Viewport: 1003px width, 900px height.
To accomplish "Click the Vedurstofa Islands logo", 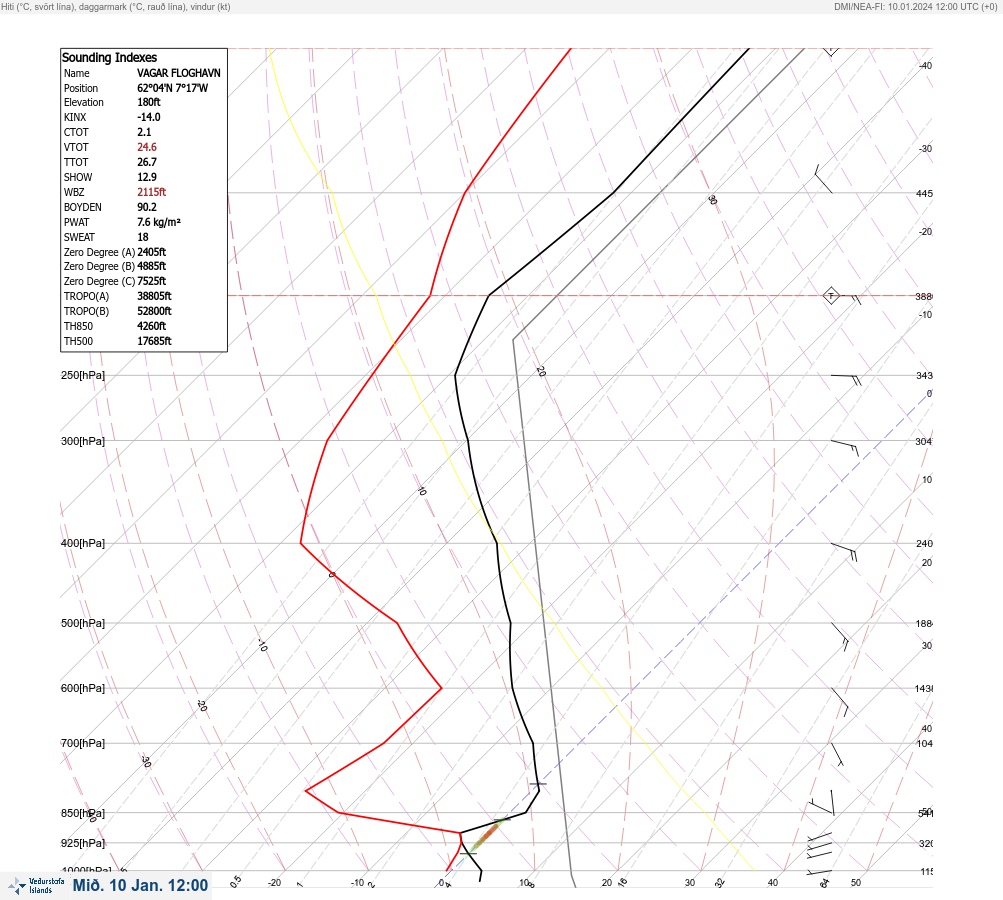I will tap(36, 885).
